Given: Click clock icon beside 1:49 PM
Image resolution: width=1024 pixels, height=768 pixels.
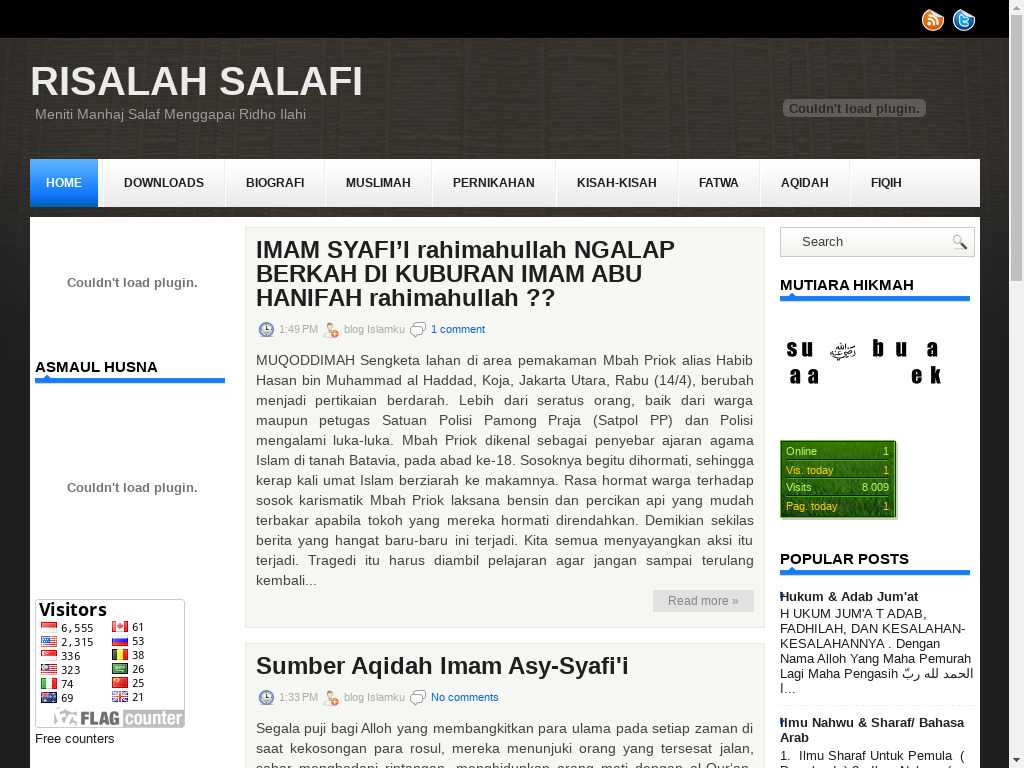Looking at the screenshot, I should pyautogui.click(x=266, y=330).
